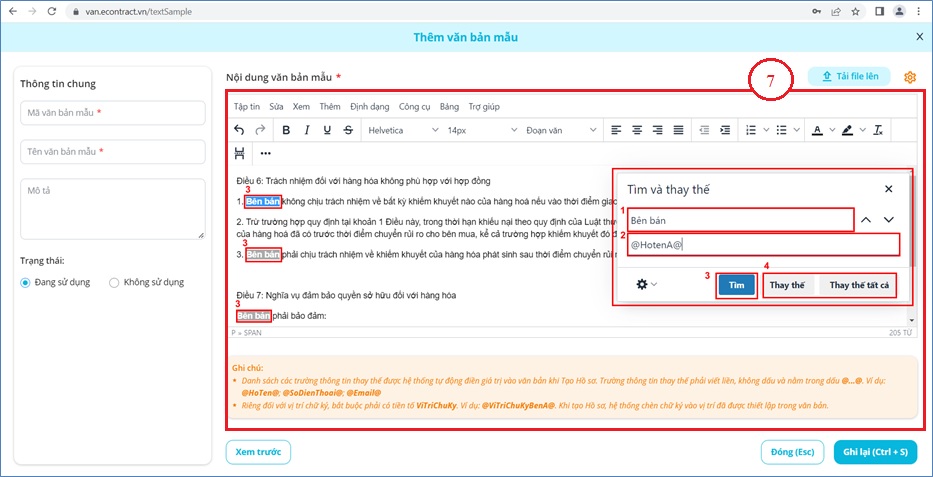Open the orange settings gear icon
This screenshot has width=933, height=477.
pyautogui.click(x=910, y=77)
